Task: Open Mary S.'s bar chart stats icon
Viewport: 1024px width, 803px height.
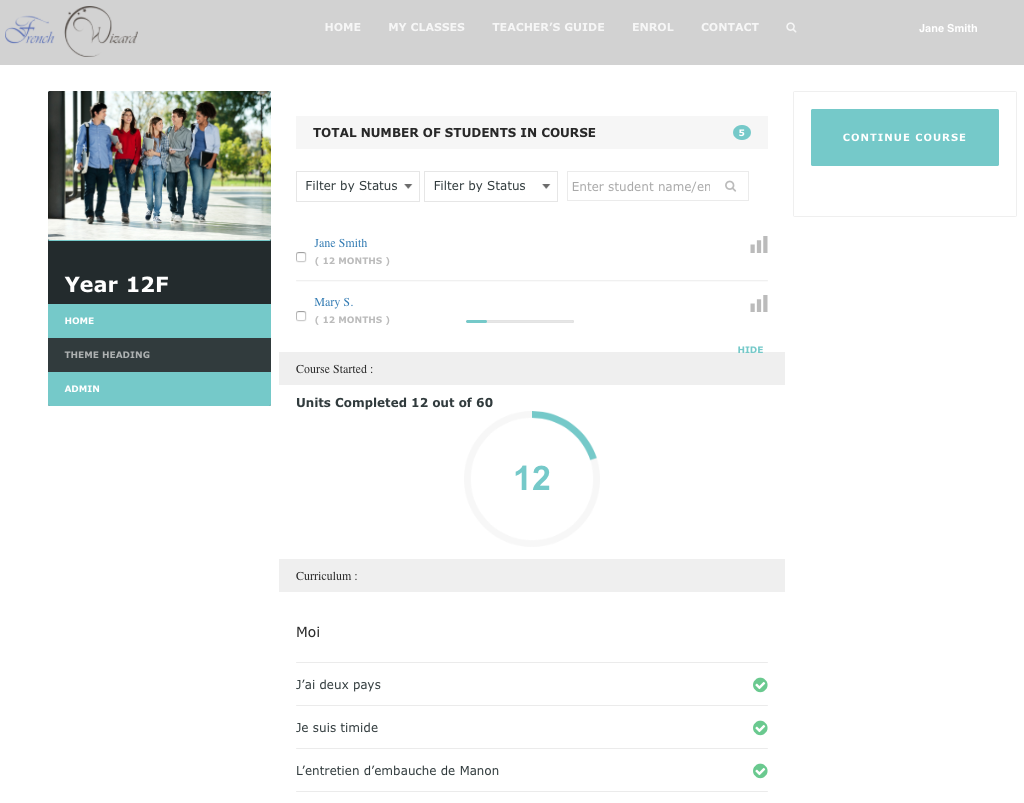Action: click(x=759, y=304)
